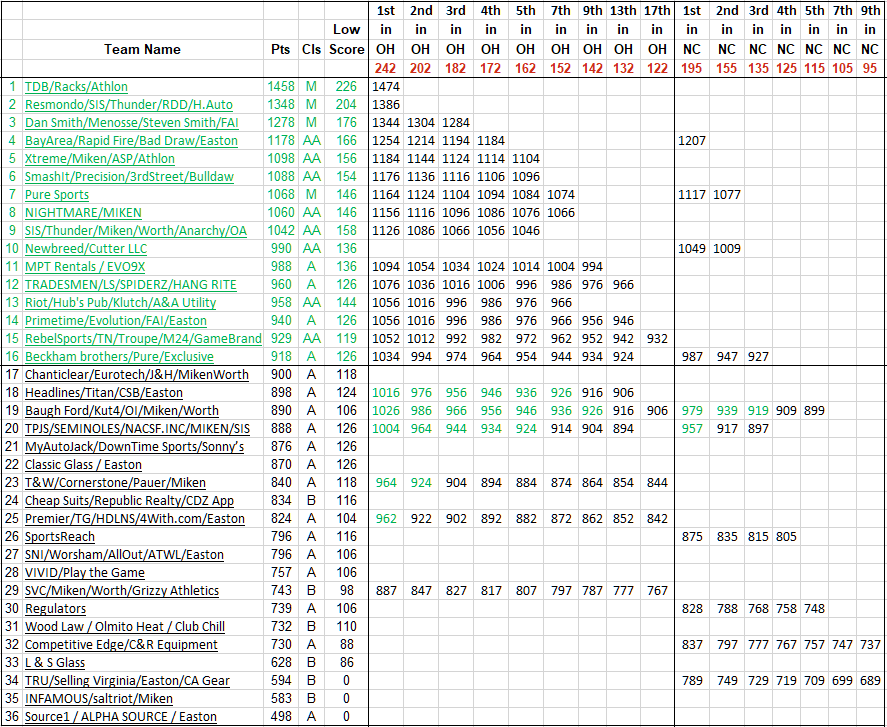Image resolution: width=887 pixels, height=727 pixels.
Task: Click the Cls column header
Action: [x=311, y=49]
